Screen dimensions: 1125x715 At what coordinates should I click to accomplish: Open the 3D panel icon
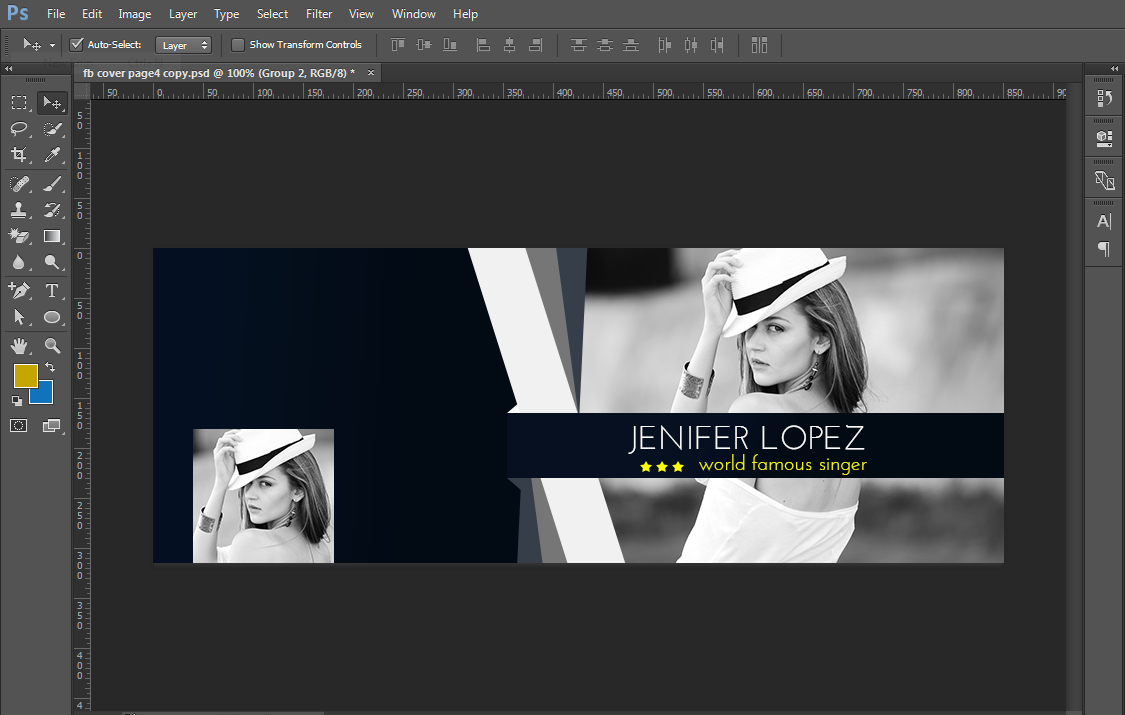click(x=1104, y=138)
